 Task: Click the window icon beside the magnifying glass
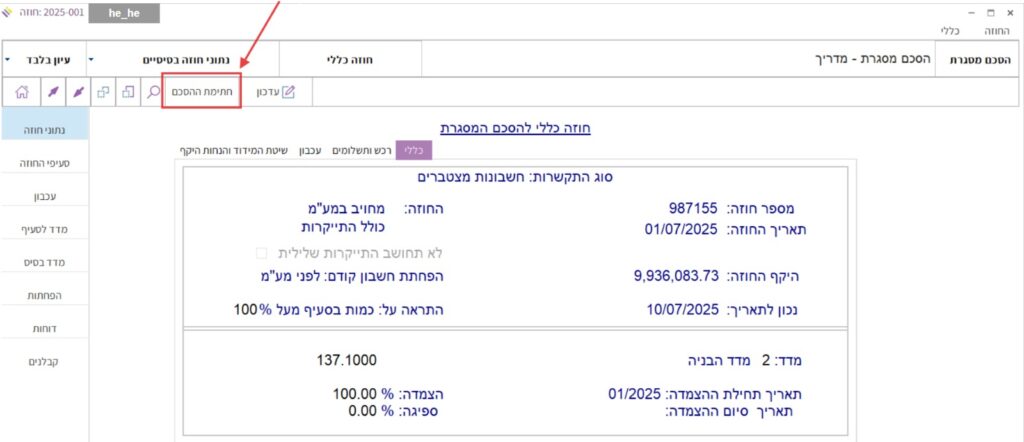tap(128, 92)
